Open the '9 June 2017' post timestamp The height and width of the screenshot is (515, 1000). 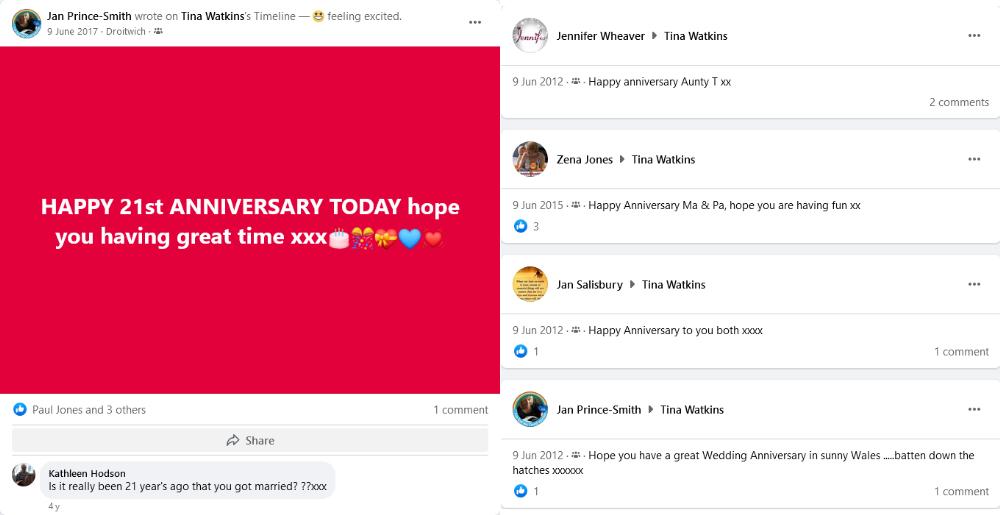pyautogui.click(x=73, y=32)
